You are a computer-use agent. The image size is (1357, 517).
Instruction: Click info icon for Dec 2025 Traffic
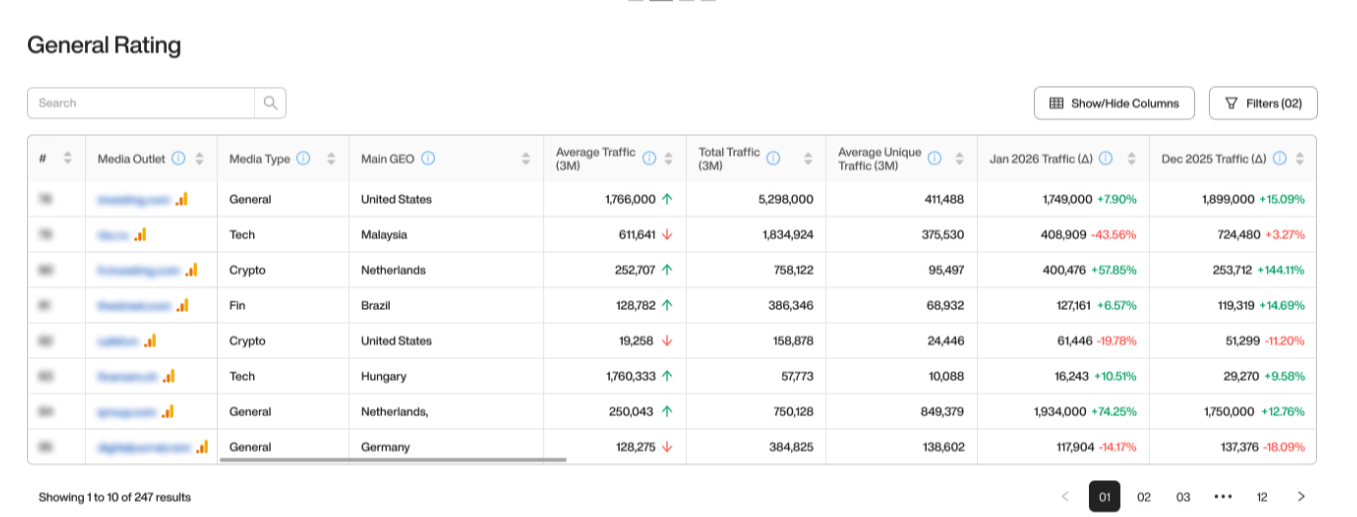pos(1276,158)
